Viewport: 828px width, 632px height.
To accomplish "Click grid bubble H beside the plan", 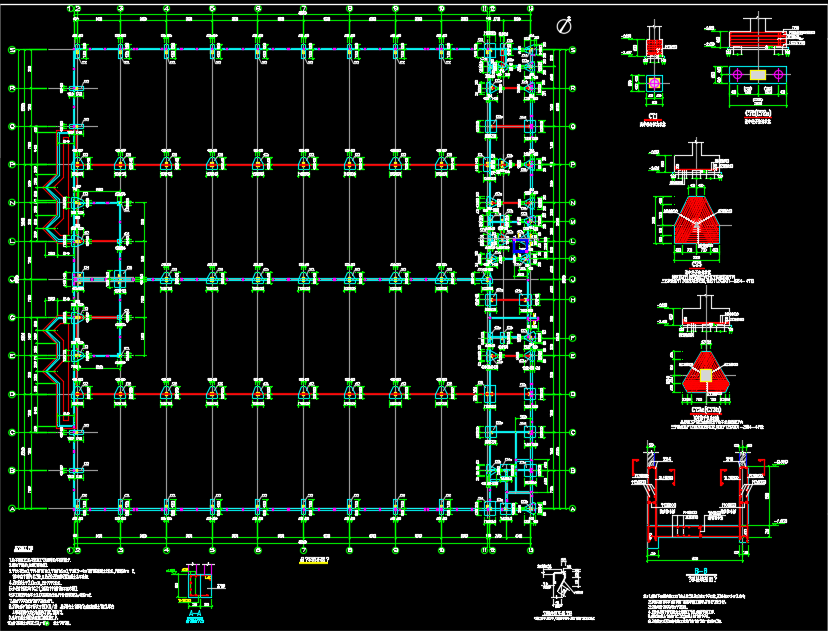I will [x=573, y=300].
